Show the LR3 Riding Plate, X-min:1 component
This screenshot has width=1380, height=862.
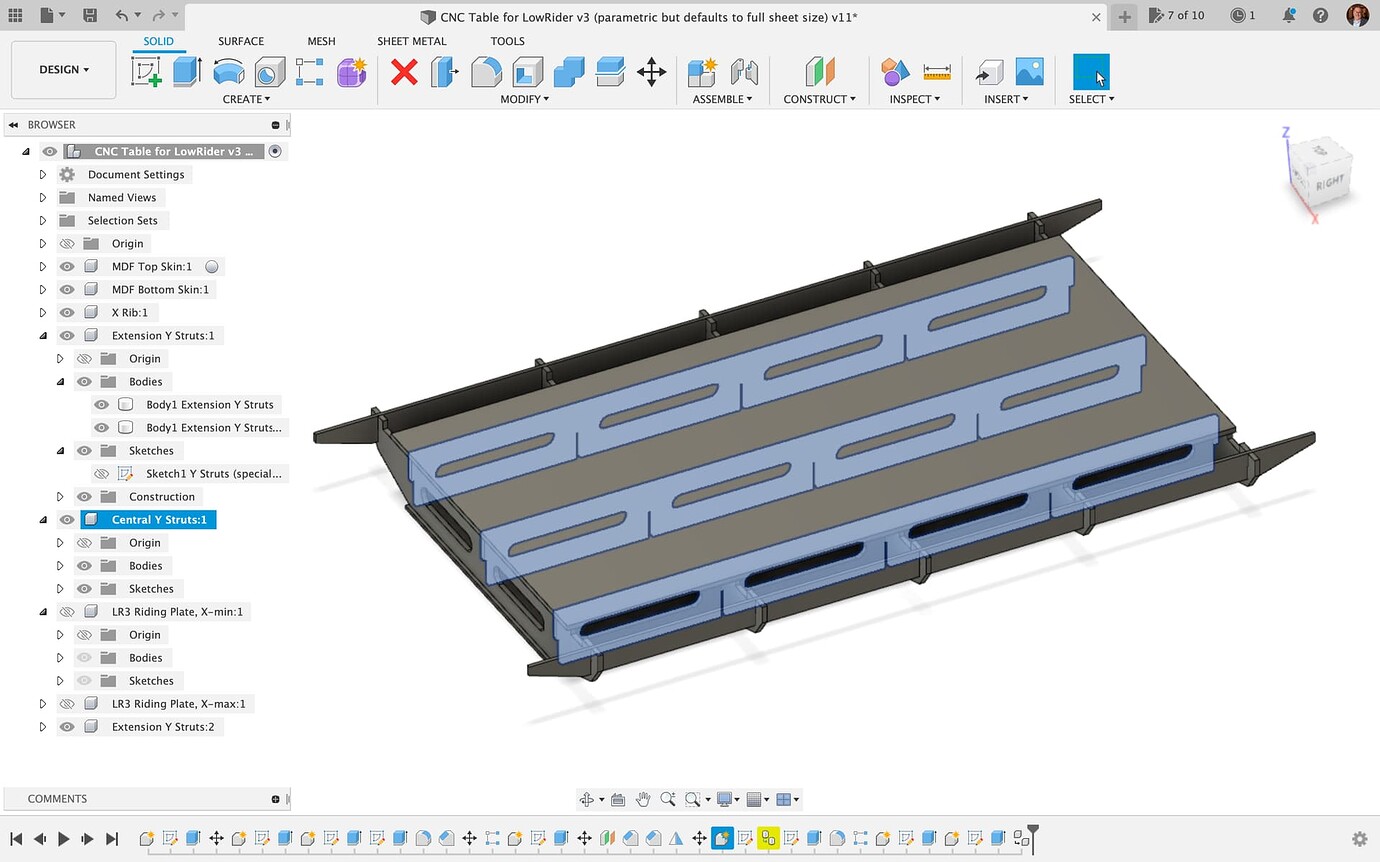point(66,611)
